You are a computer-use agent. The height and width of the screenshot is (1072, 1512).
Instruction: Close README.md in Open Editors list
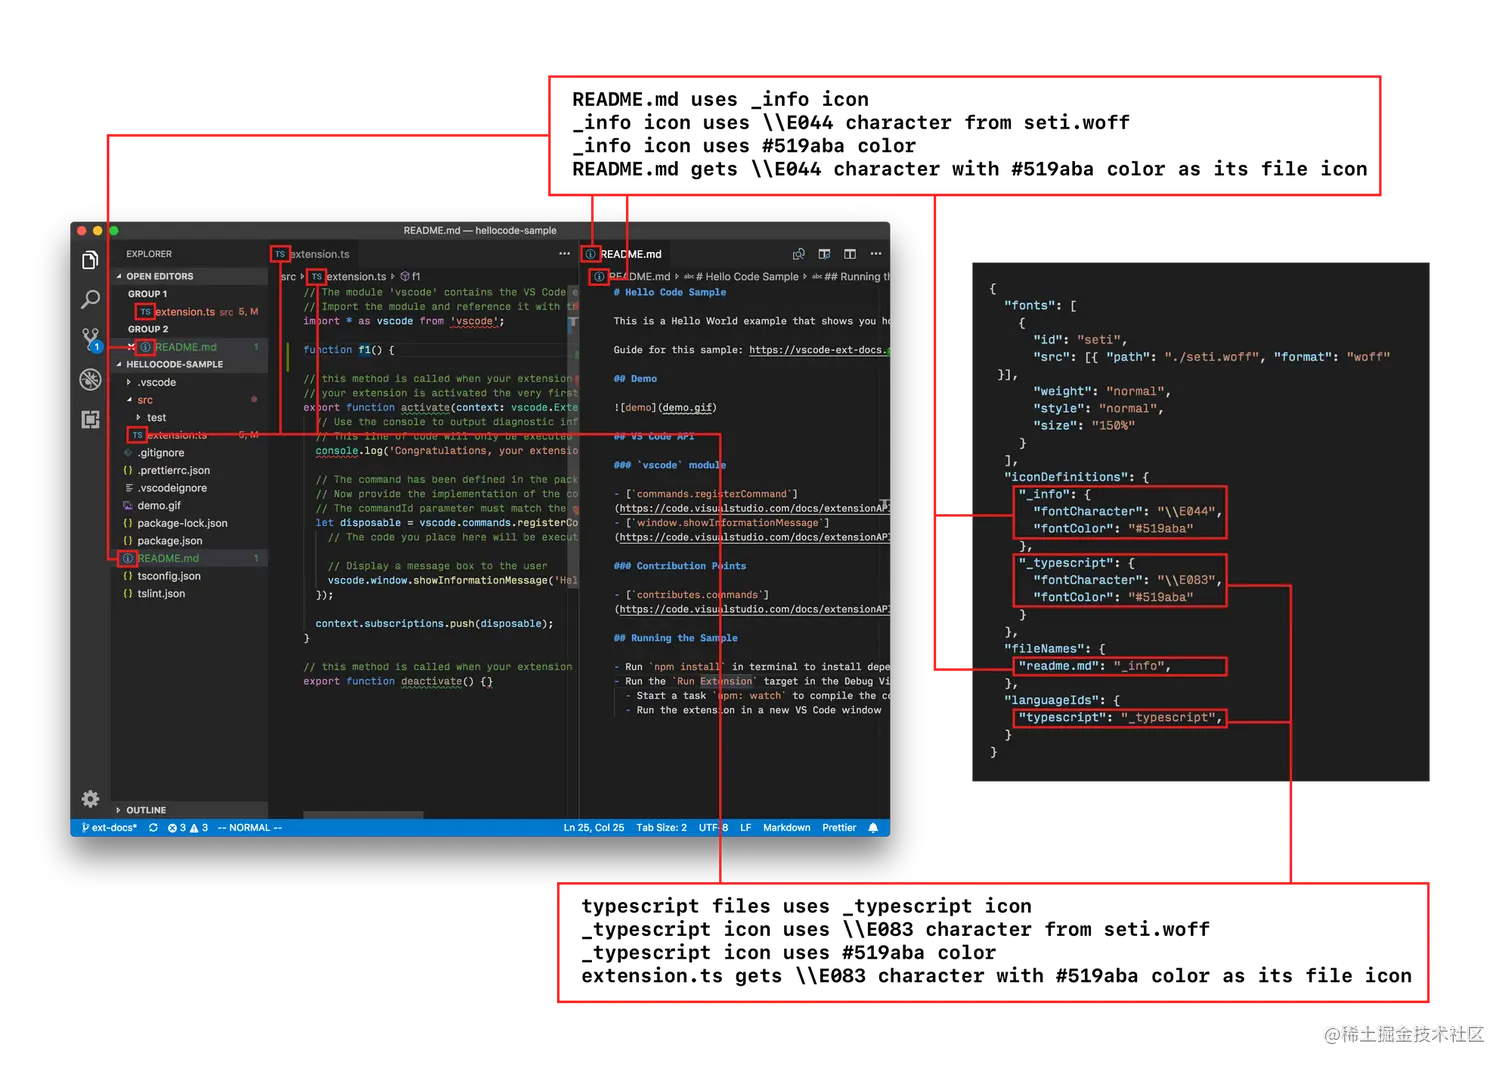(131, 347)
